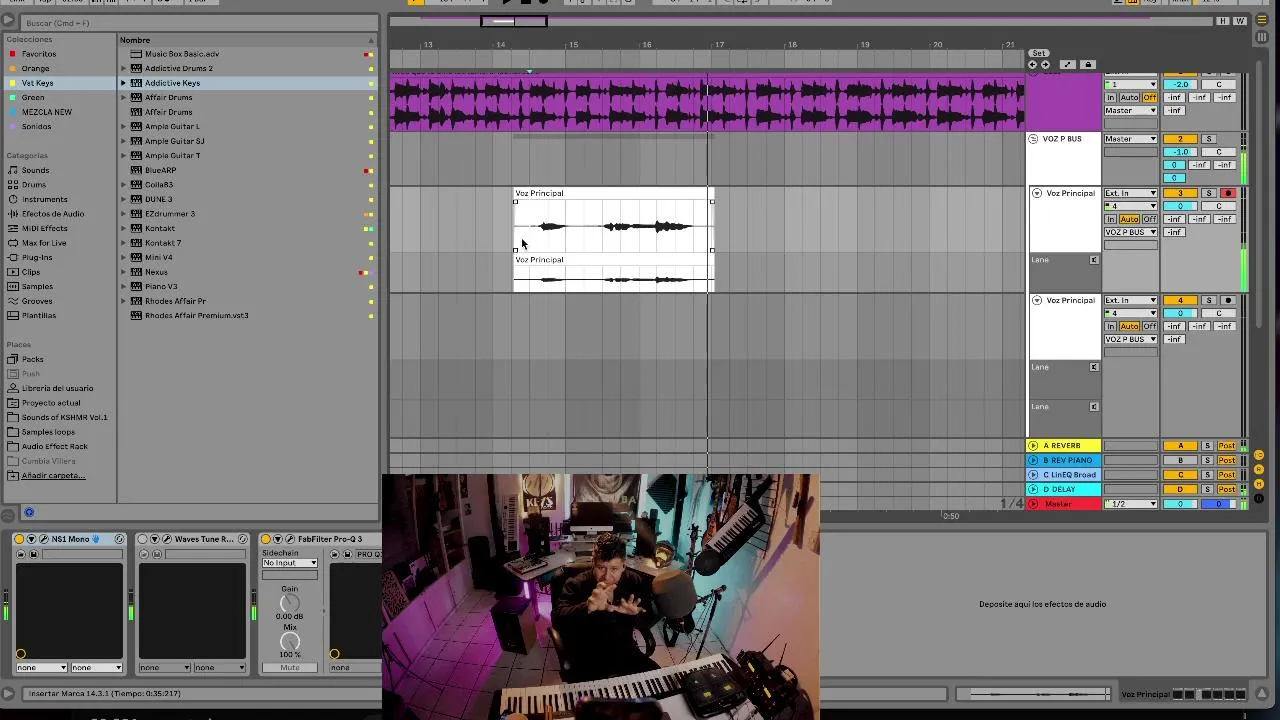Adjust the FabFilter Mix knob
Viewport: 1280px width, 720px height.
290,642
